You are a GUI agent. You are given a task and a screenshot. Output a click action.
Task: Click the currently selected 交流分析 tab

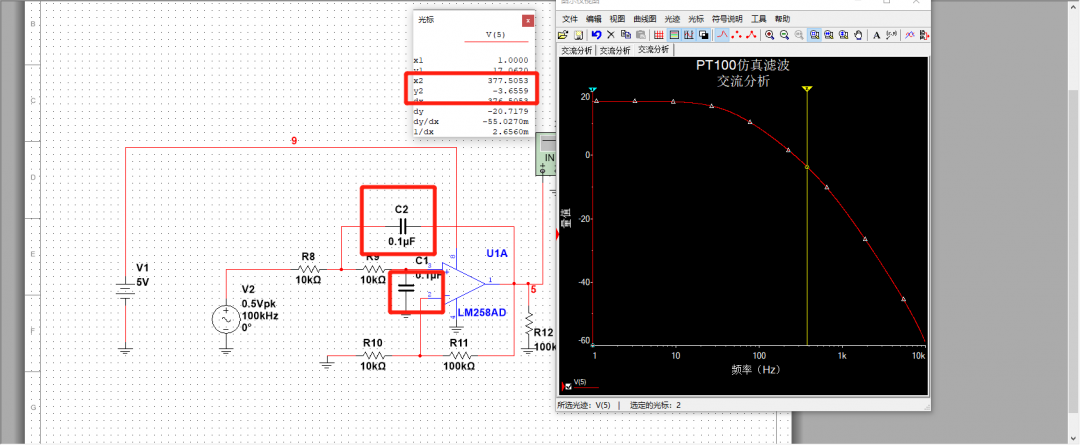tap(653, 50)
